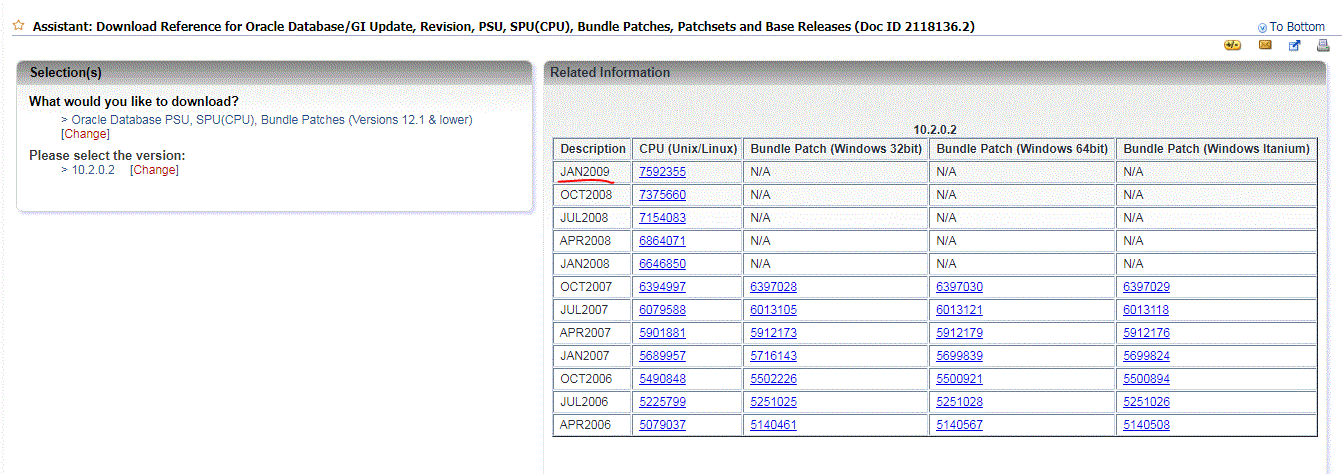Click the favorite star icon beside document title
This screenshot has height=474, width=1342.
18,26
